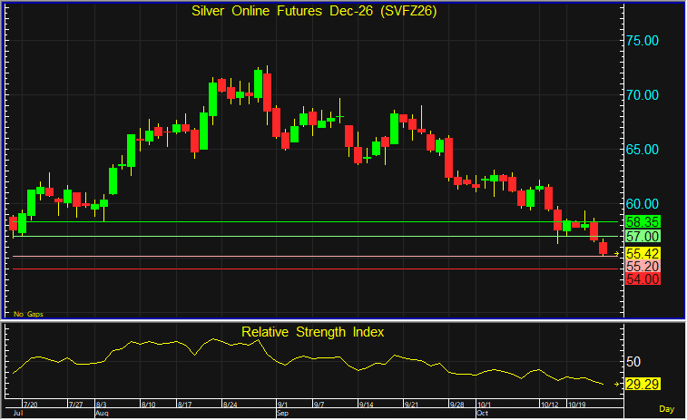Select the 10/19 date label
The height and width of the screenshot is (420, 687).
(x=577, y=404)
